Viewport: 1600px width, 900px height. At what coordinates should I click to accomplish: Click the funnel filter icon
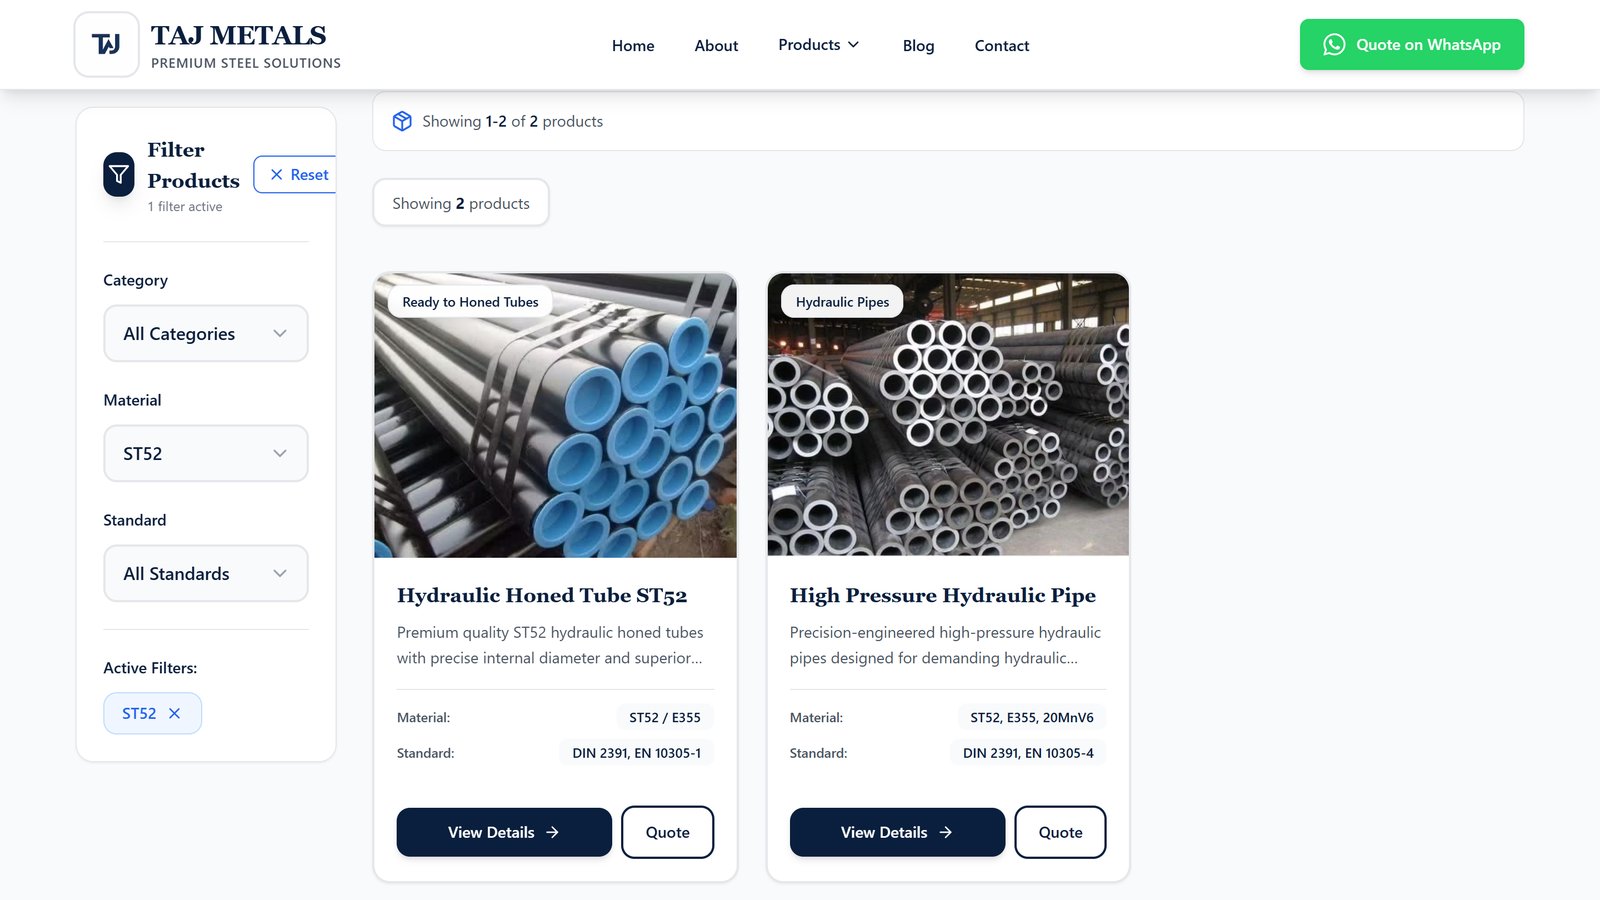(119, 175)
